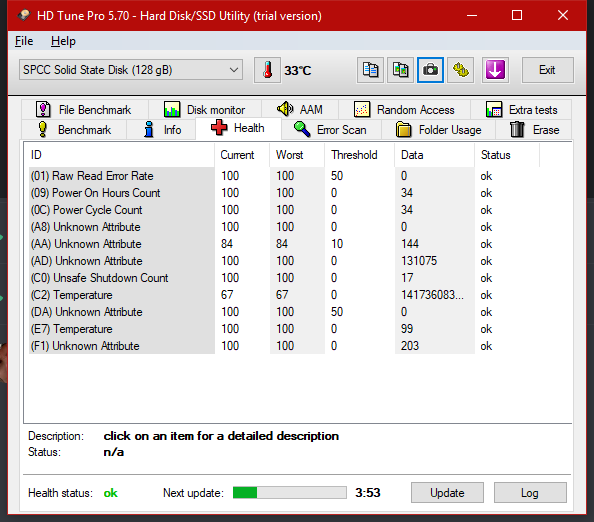
Task: Select the Erase tab
Action: [x=534, y=130]
